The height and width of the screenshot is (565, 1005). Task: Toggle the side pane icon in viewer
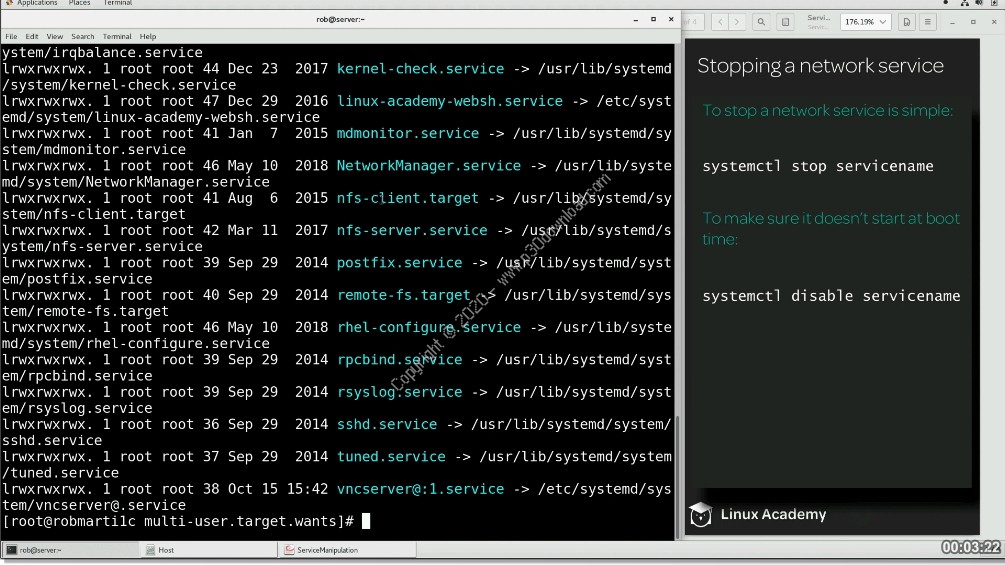pyautogui.click(x=787, y=21)
